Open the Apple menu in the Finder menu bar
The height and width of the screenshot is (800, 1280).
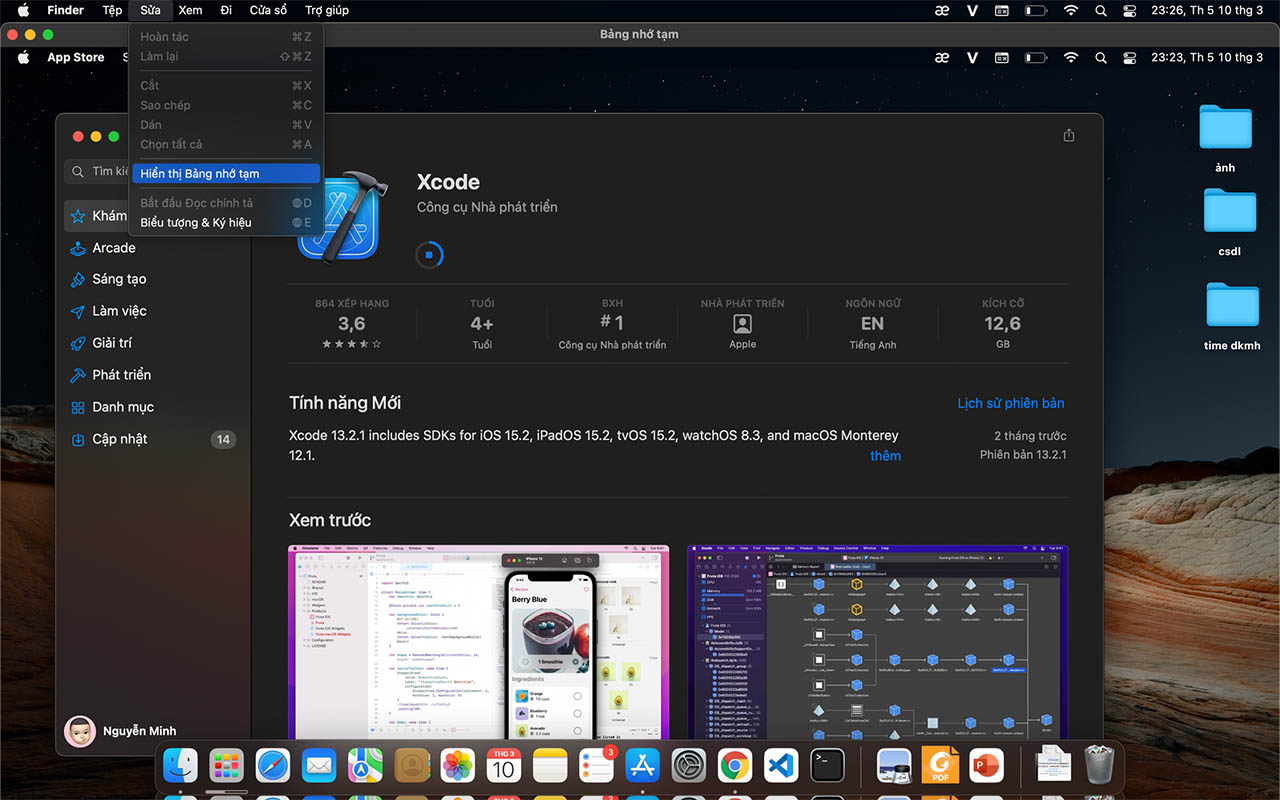point(23,10)
